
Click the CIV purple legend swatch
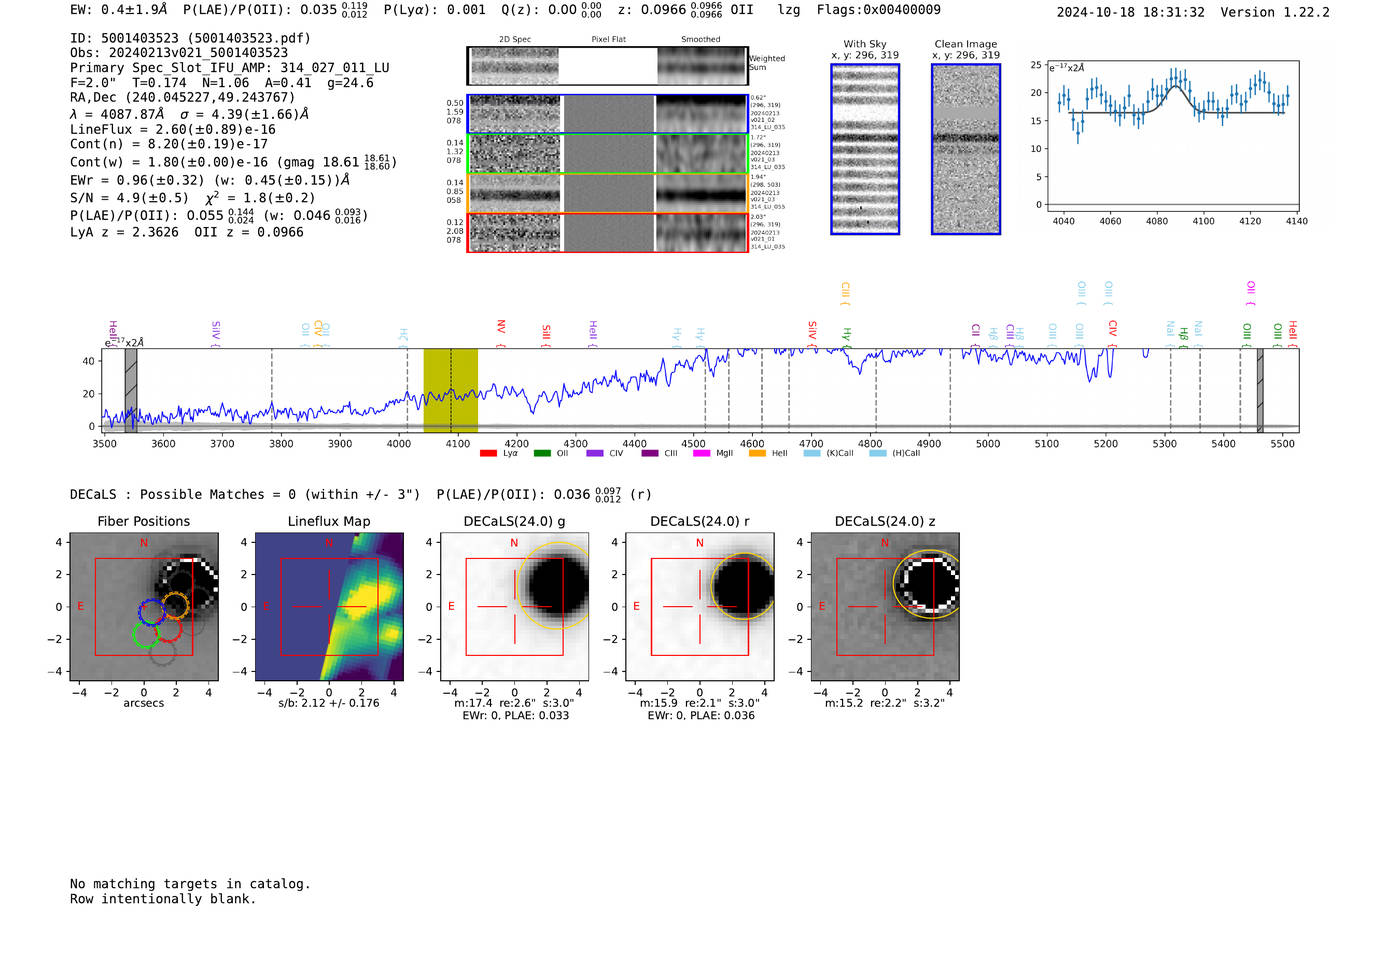coord(595,454)
